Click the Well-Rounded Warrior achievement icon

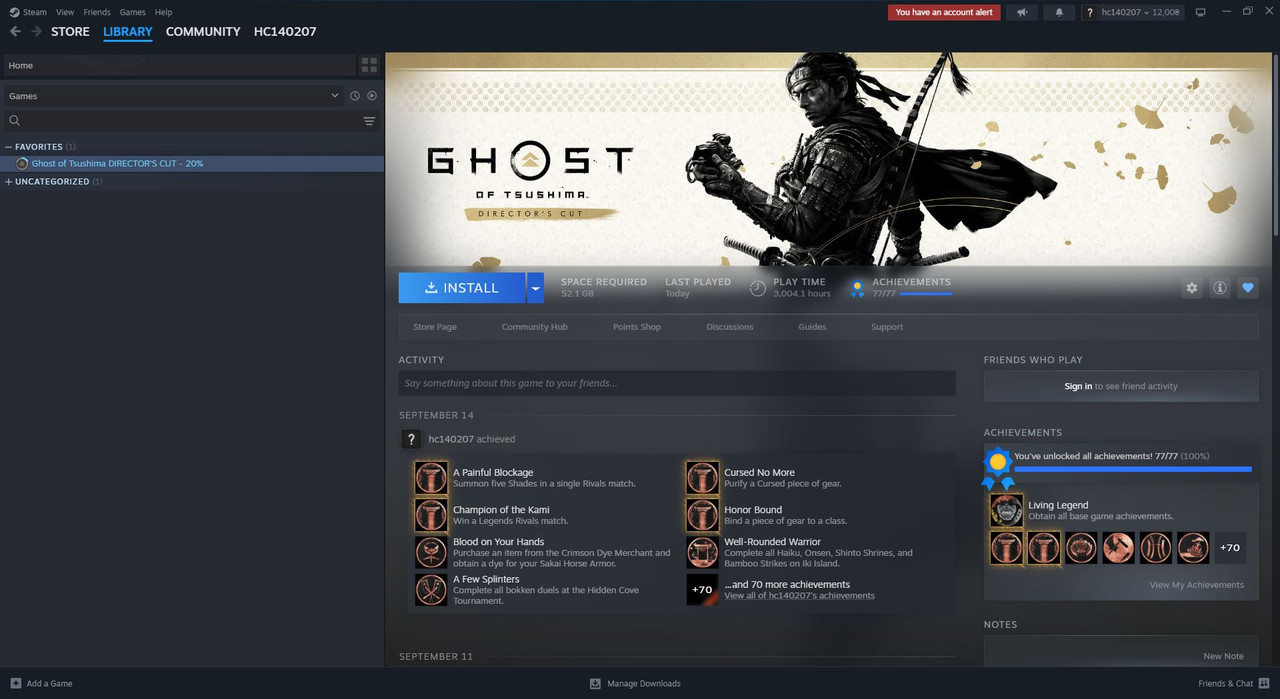coord(702,552)
